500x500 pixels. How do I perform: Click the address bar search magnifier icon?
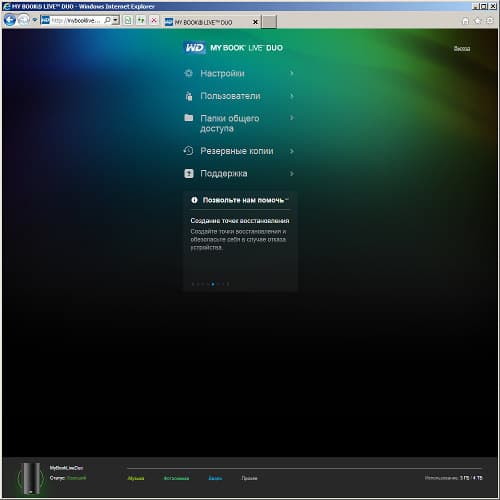pyautogui.click(x=107, y=21)
